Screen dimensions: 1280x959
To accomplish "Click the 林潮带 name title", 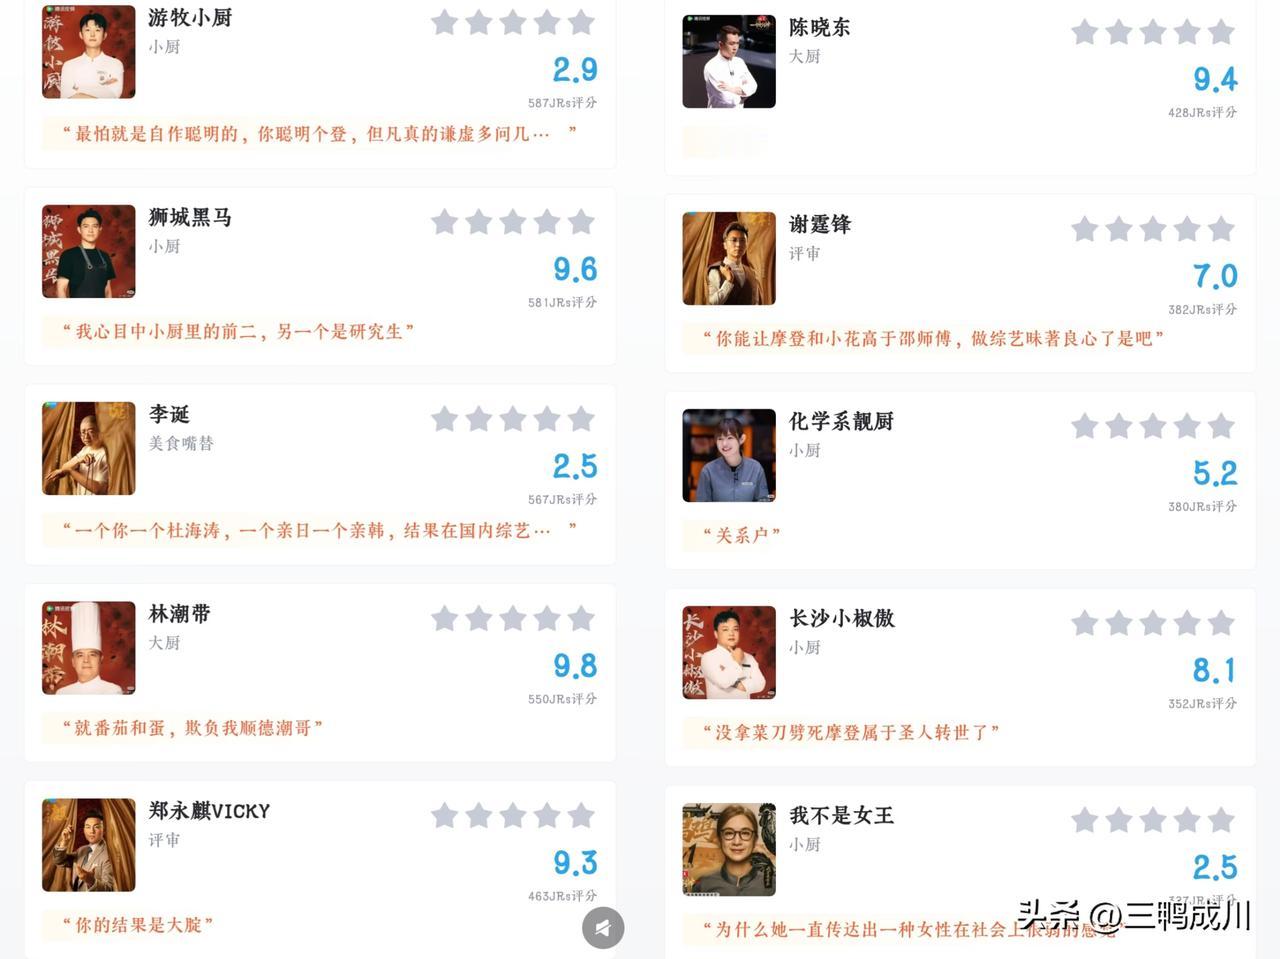I will [179, 614].
